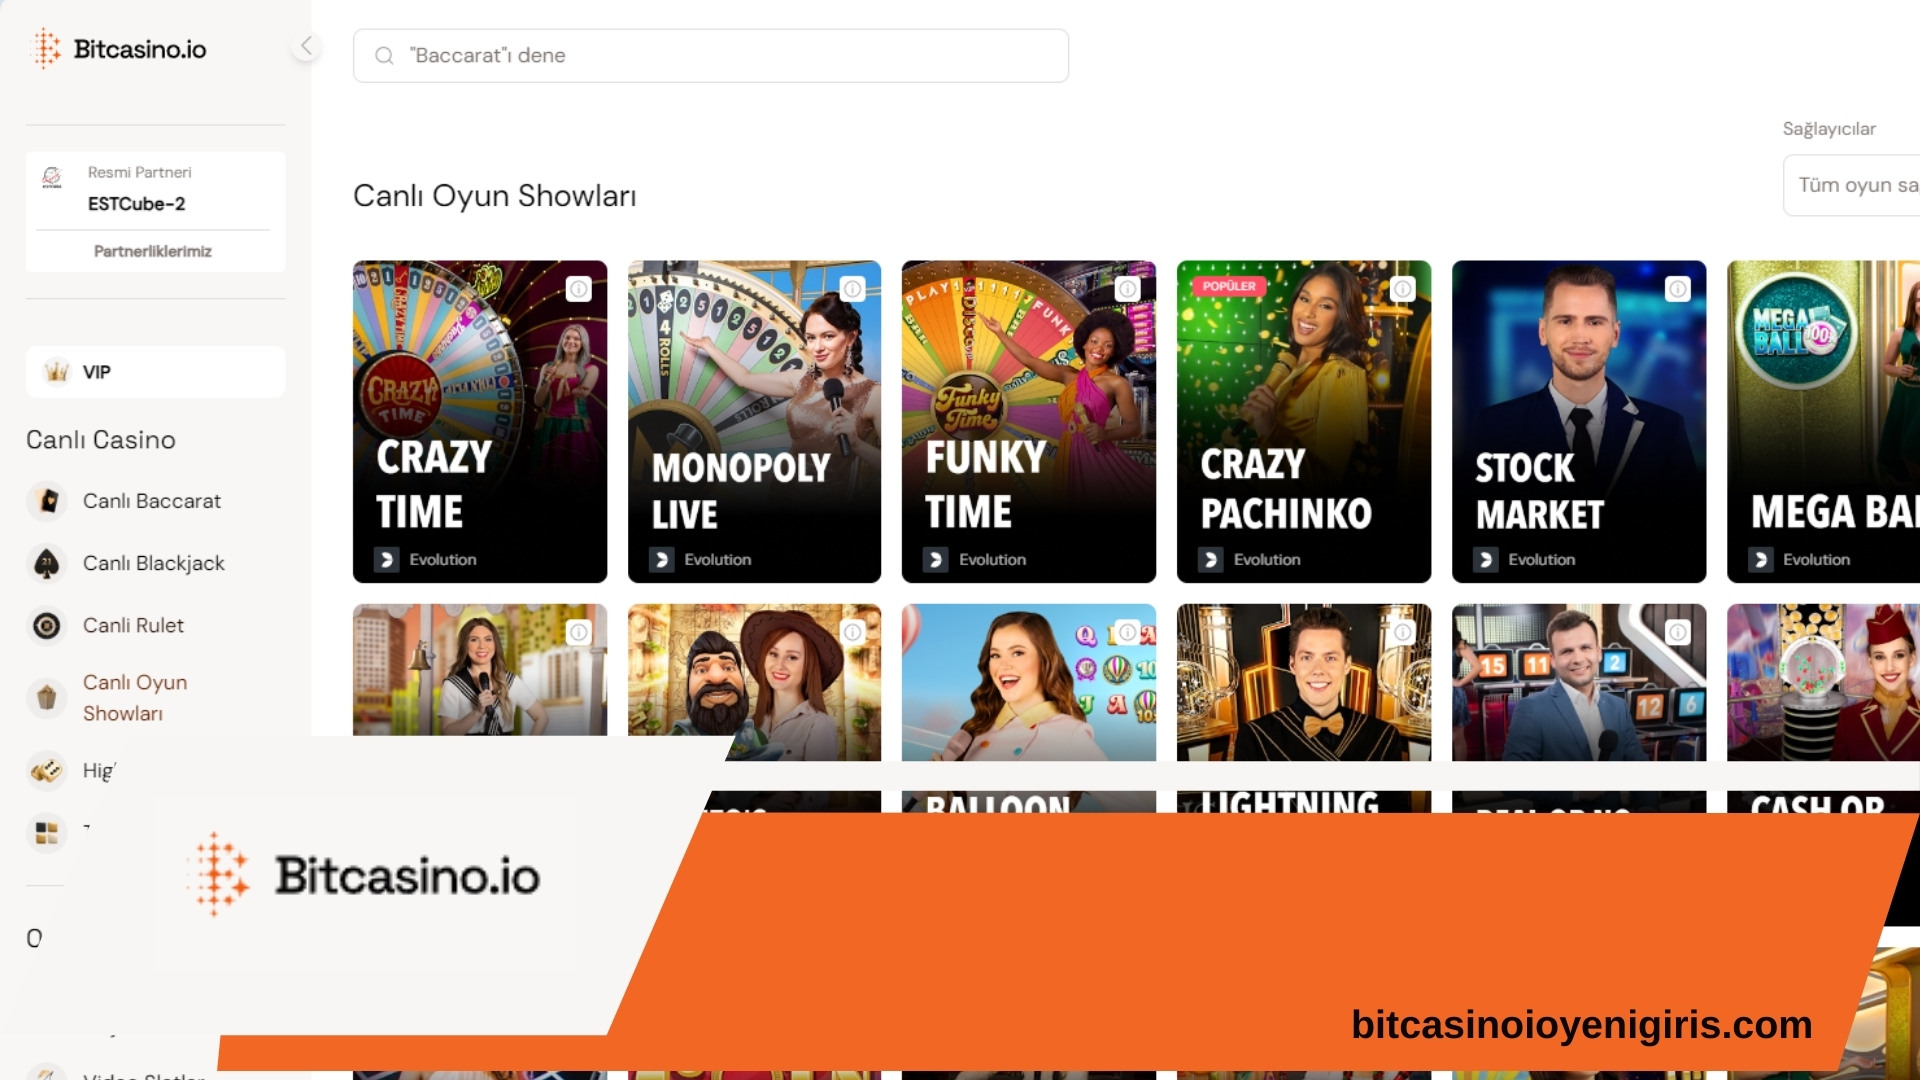Show info for the bell hostess game card

pyautogui.click(x=579, y=632)
